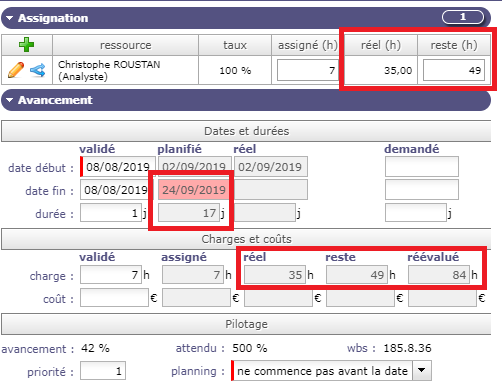502x387 pixels.
Task: Click the ressource column header
Action: [x=126, y=45]
